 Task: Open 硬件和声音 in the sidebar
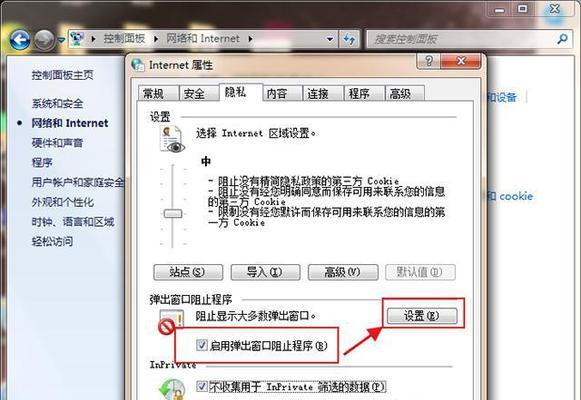coord(57,143)
